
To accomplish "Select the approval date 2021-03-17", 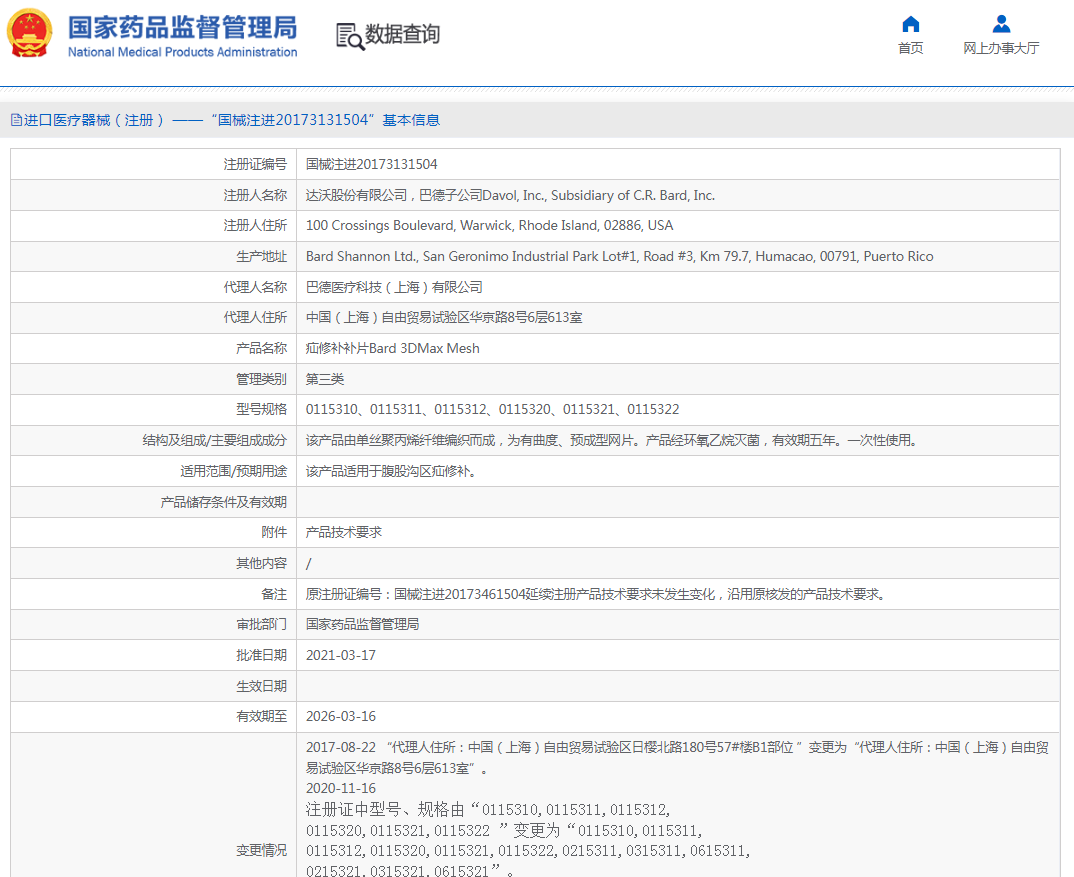I will tap(340, 655).
